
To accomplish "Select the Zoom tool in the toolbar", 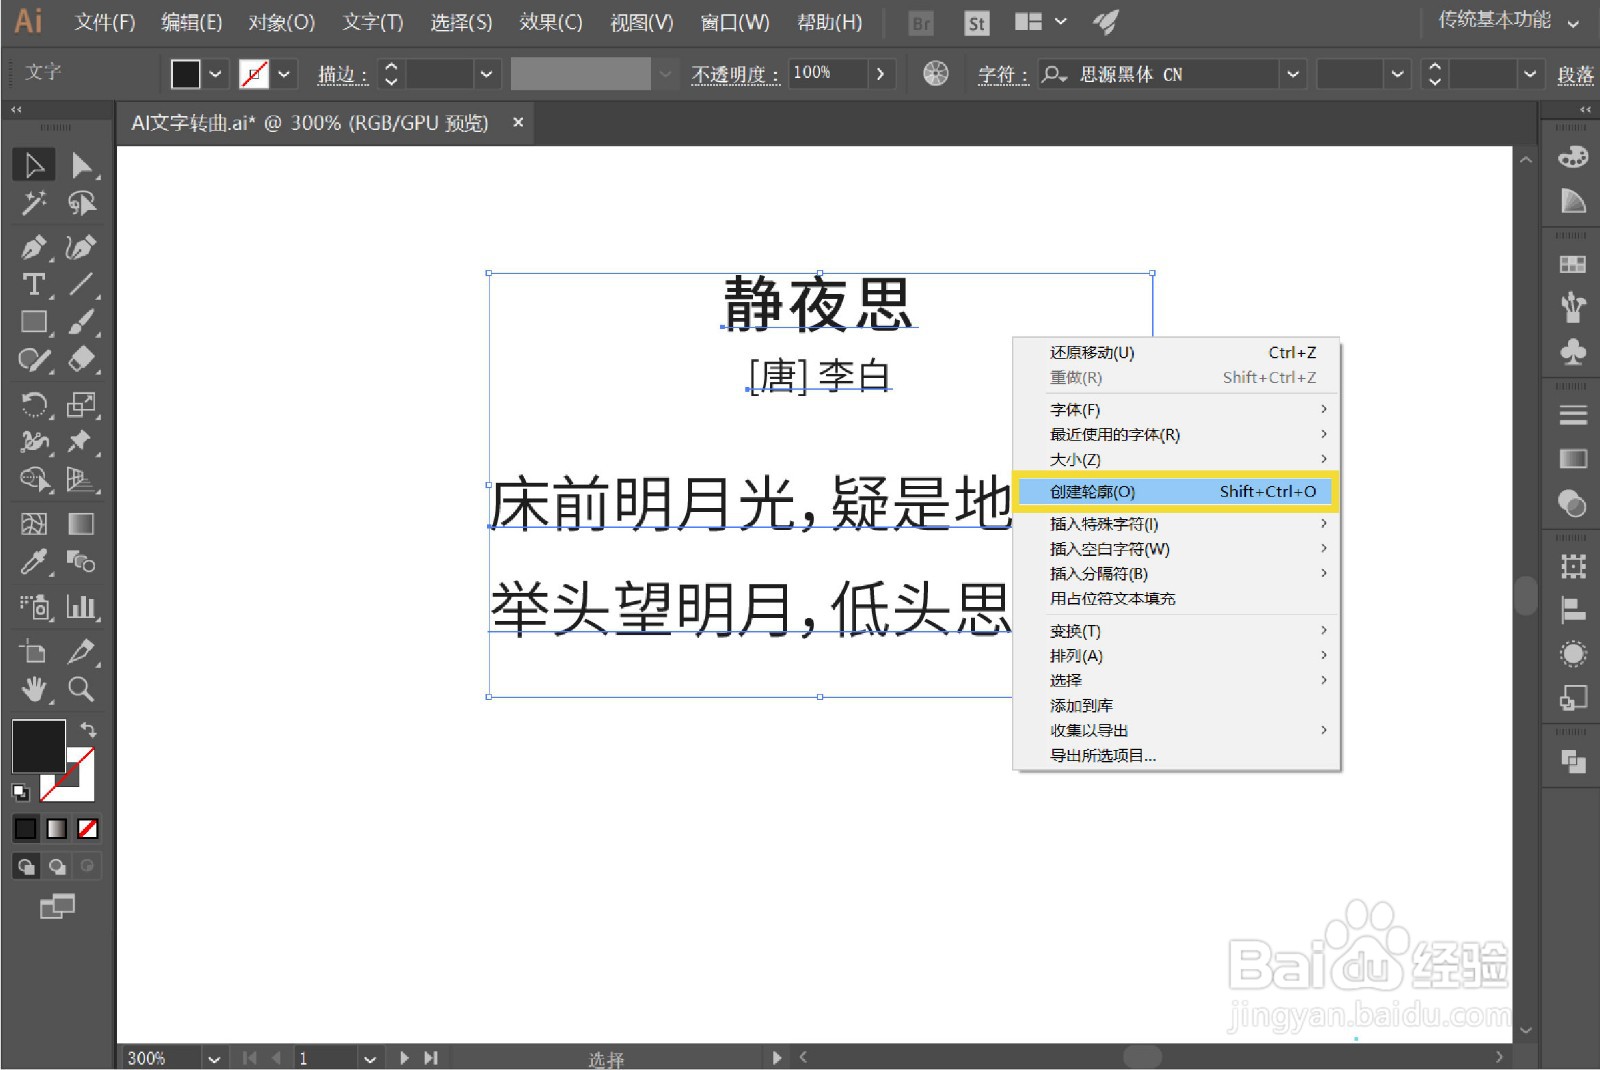I will tap(82, 689).
